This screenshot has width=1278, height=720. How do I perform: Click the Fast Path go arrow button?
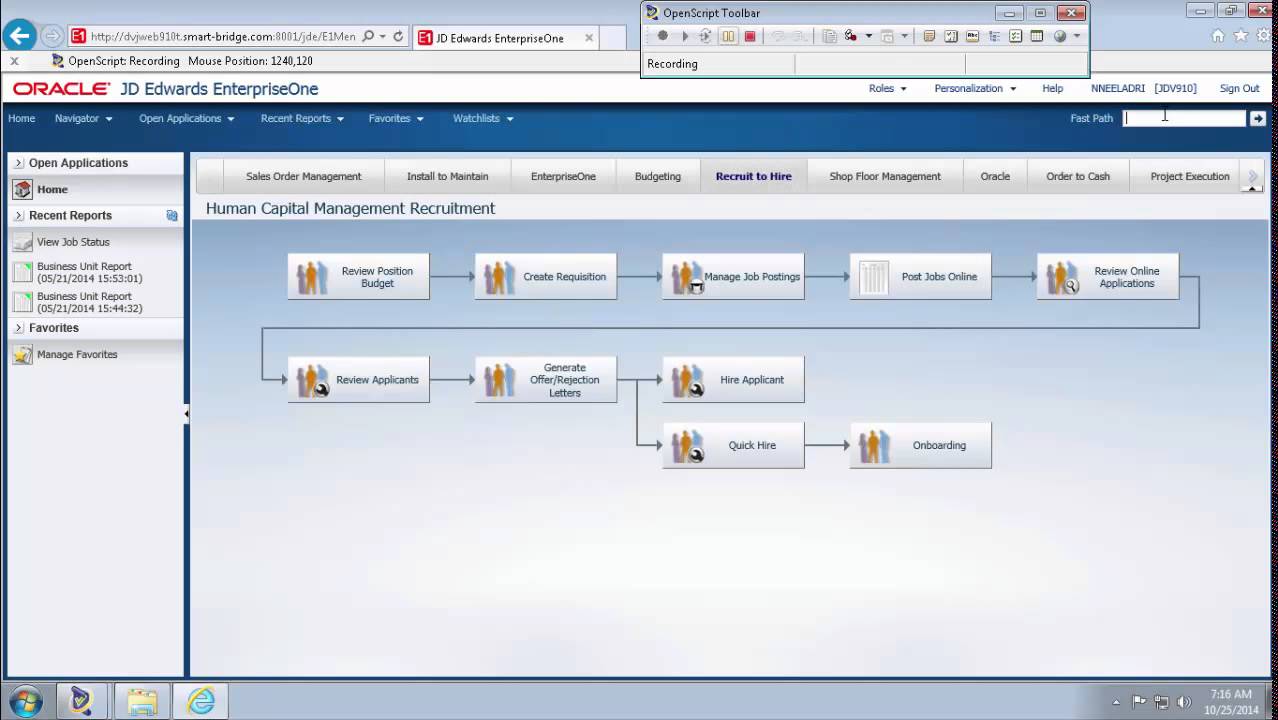coord(1258,118)
